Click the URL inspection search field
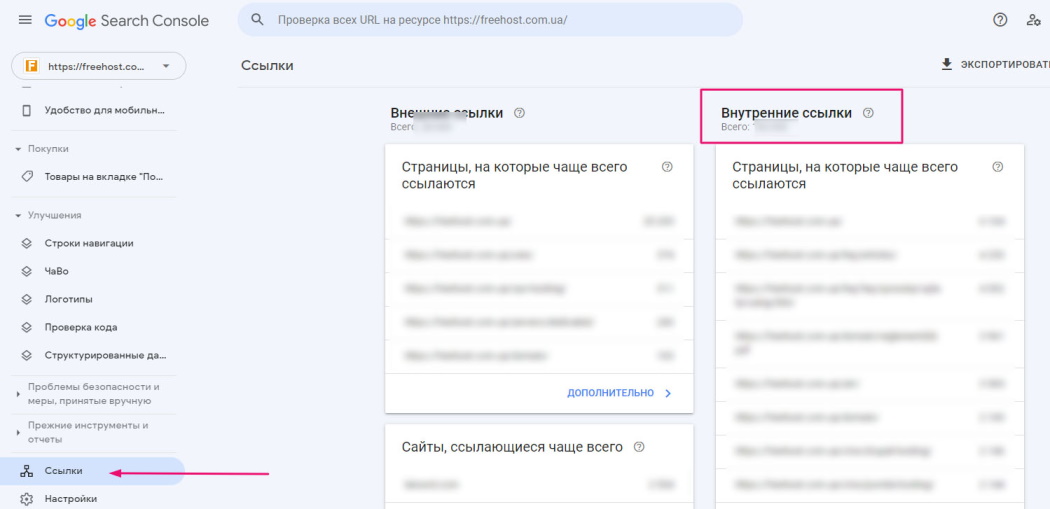 coord(500,20)
